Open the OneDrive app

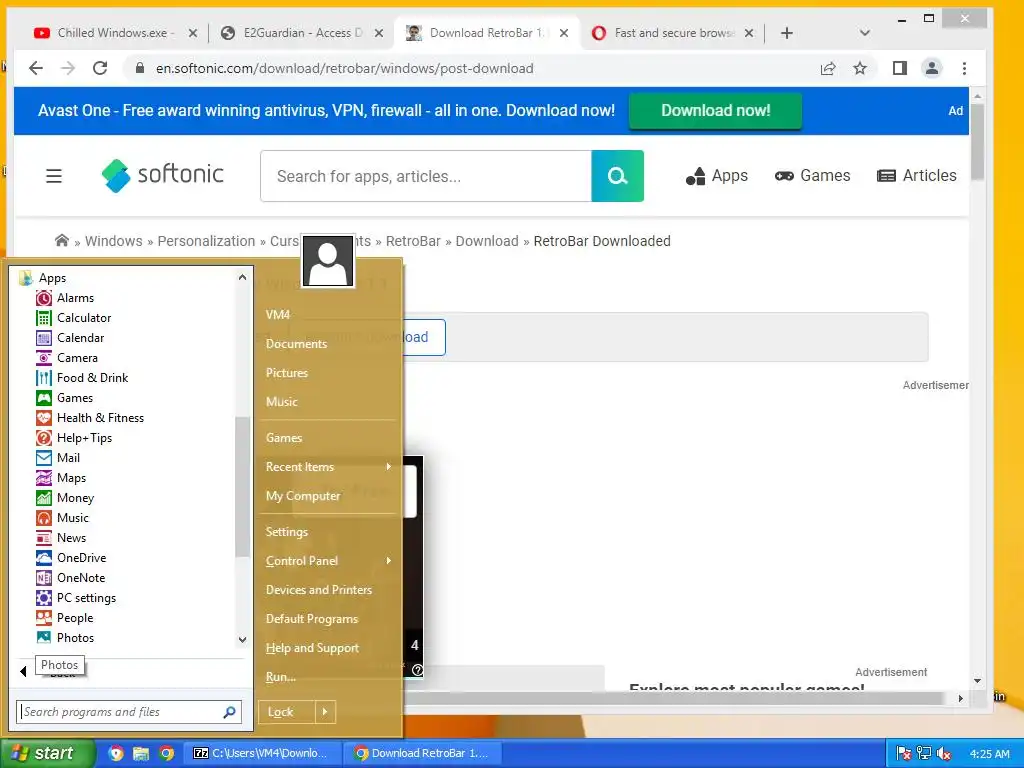click(x=80, y=558)
